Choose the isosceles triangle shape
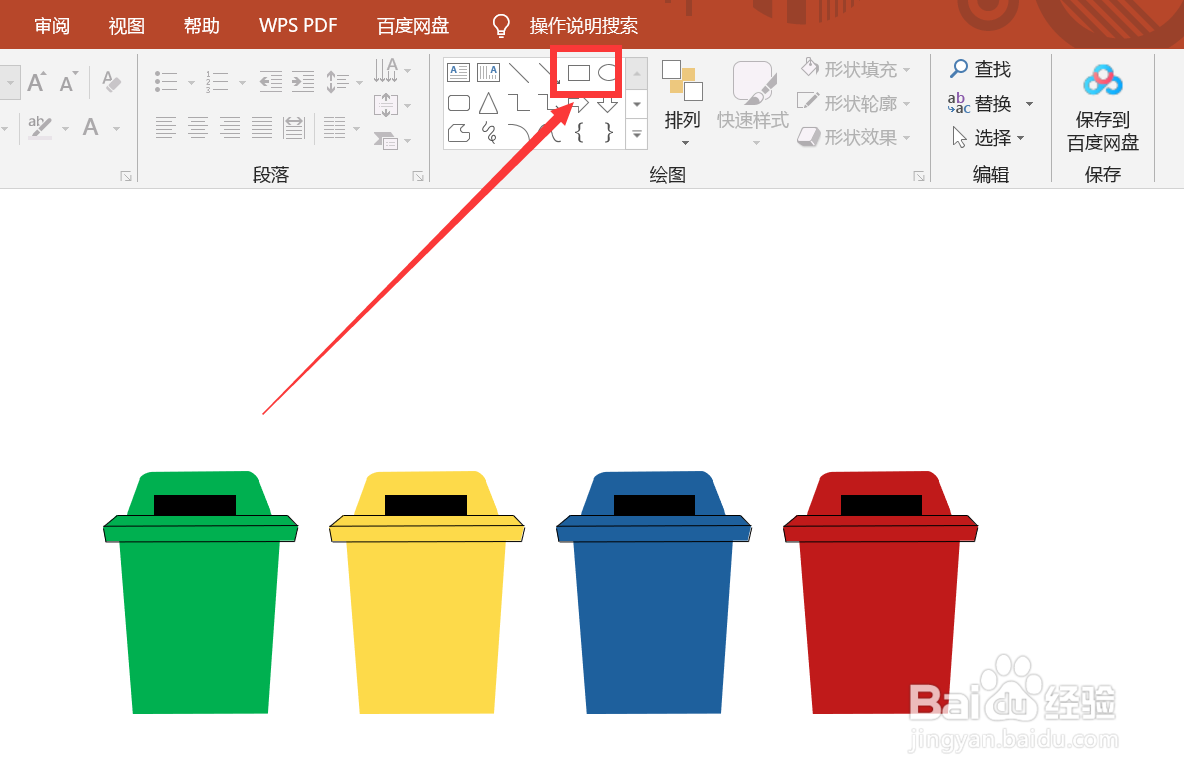 [x=489, y=103]
